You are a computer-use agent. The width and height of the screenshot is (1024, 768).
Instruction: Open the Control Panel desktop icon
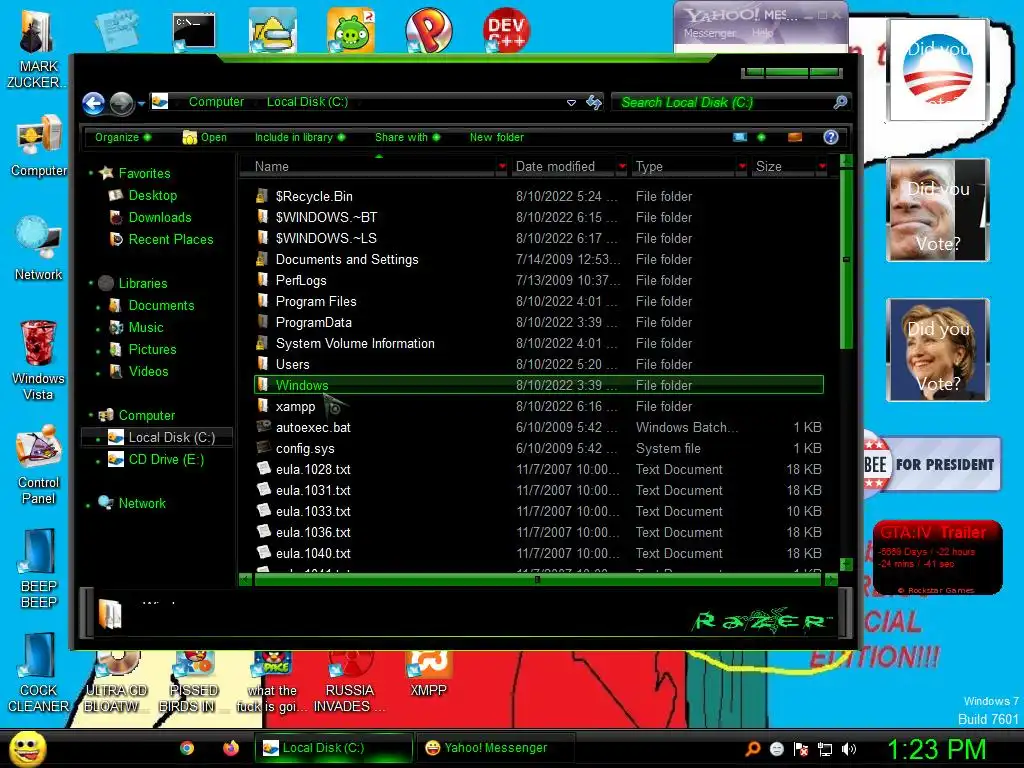(39, 465)
